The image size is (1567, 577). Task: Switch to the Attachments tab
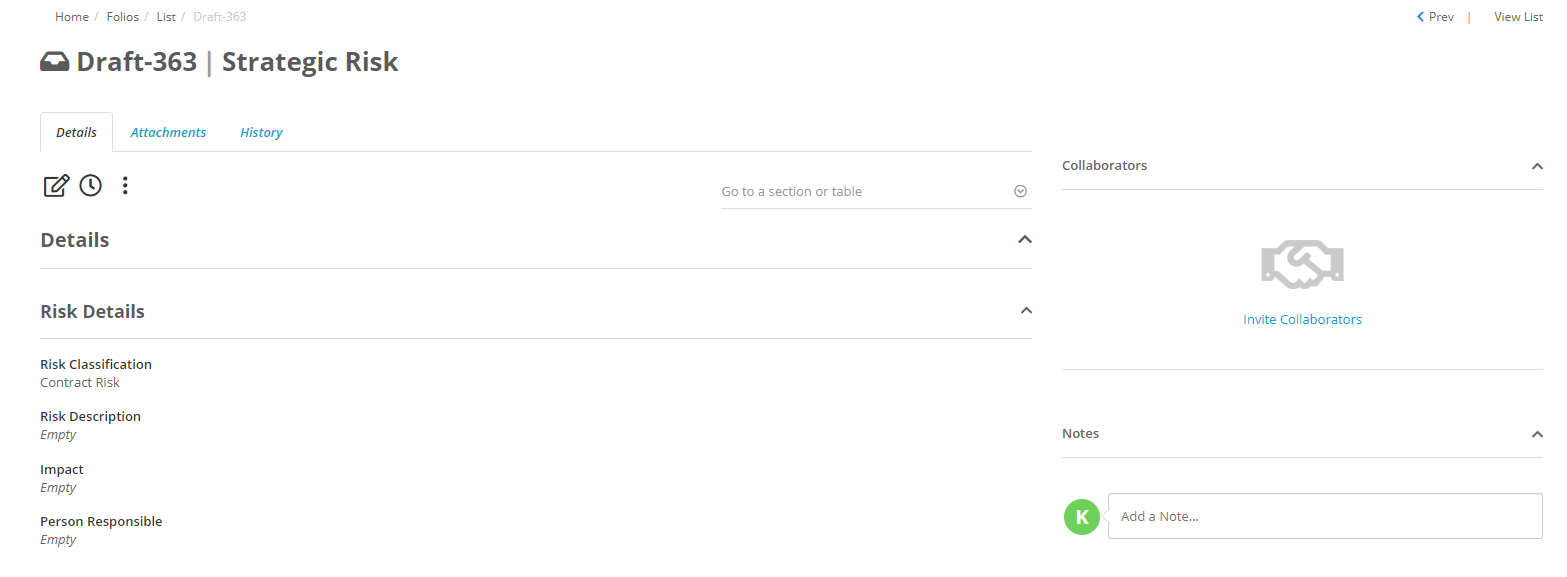coord(168,132)
